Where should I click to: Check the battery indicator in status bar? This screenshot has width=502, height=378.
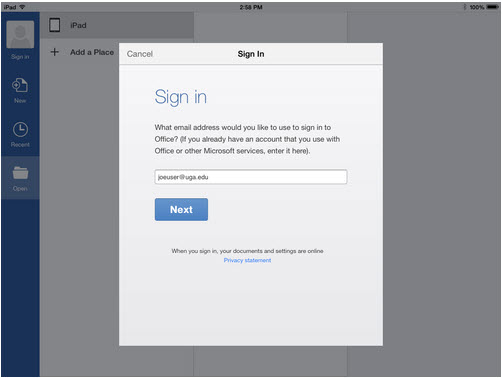[x=492, y=7]
